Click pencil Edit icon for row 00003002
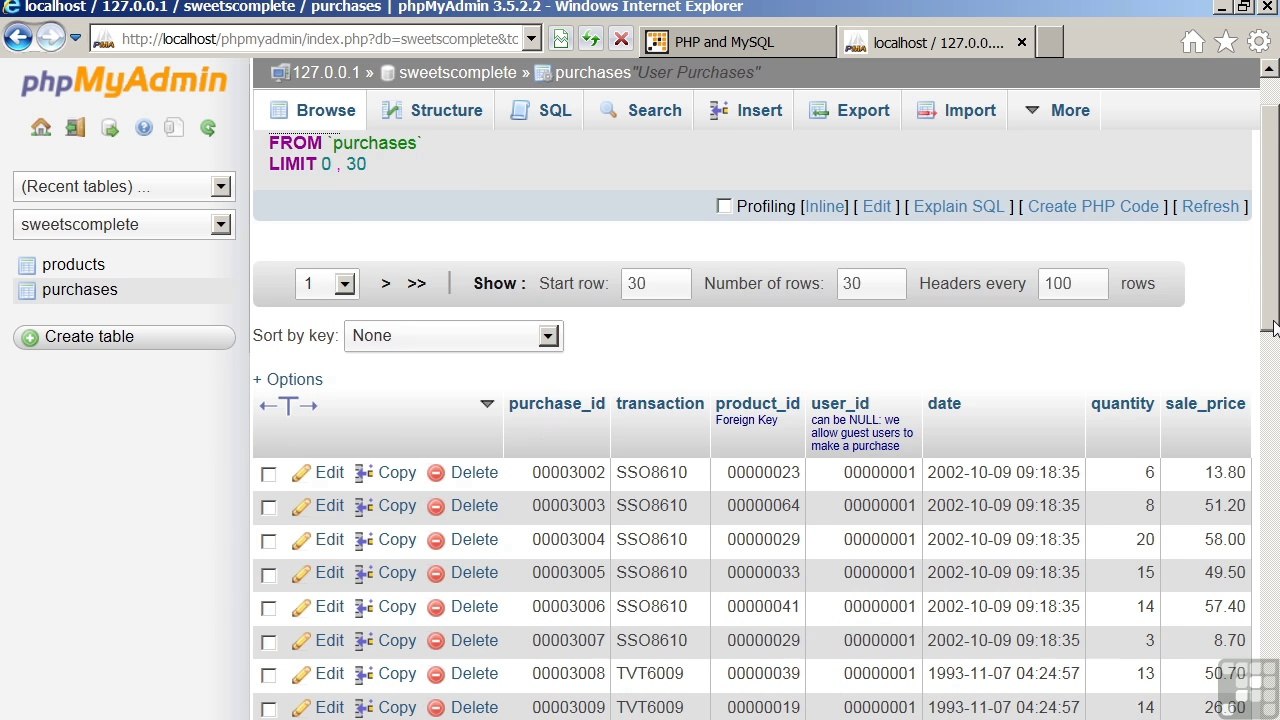The image size is (1280, 720). point(301,472)
